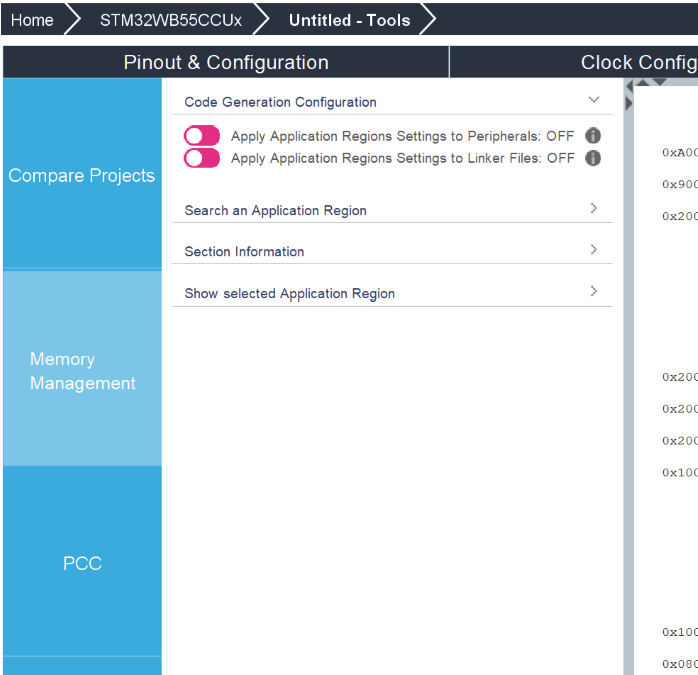This screenshot has width=698, height=675.
Task: Select 0x900 address in memory map
Action: click(x=679, y=184)
